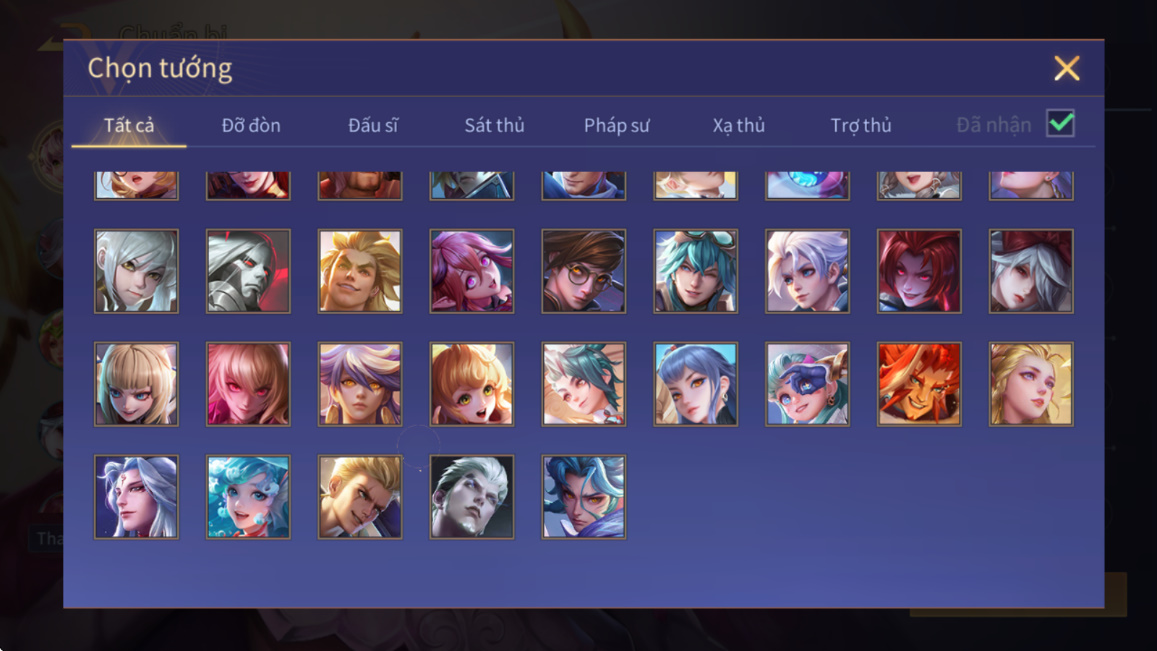Open the Đấu sĩ tab
Viewport: 1157px width, 651px height.
tap(373, 125)
